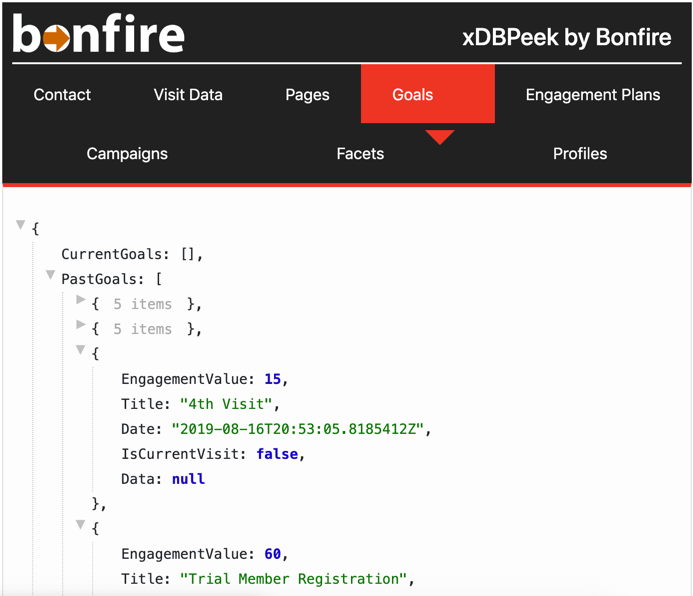Open the Facets tab
693x596 pixels.
[360, 154]
